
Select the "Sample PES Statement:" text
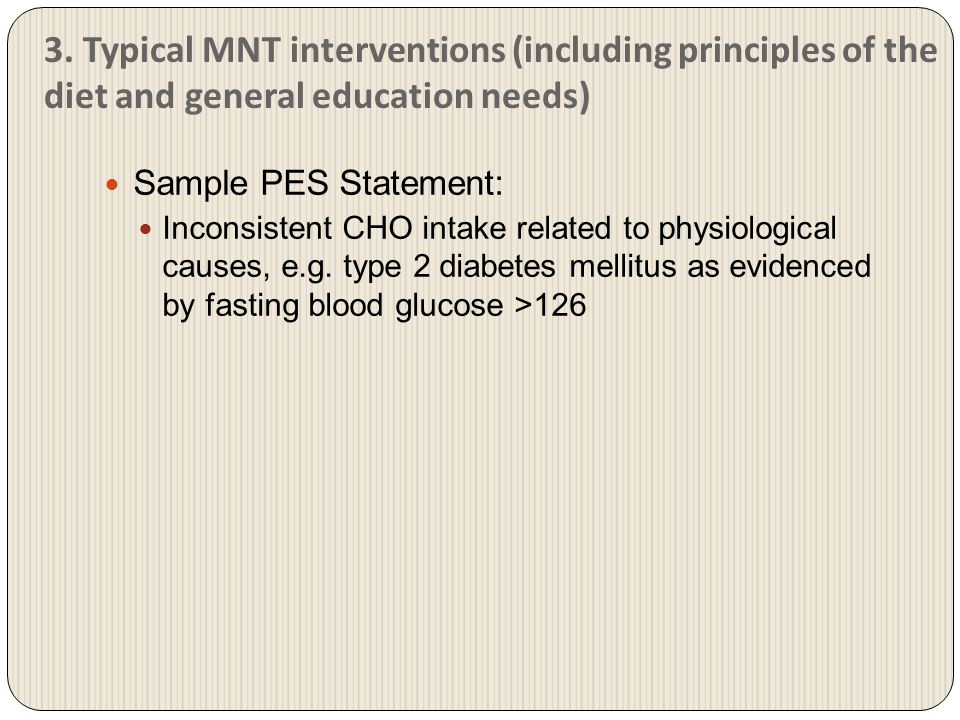click(x=318, y=183)
